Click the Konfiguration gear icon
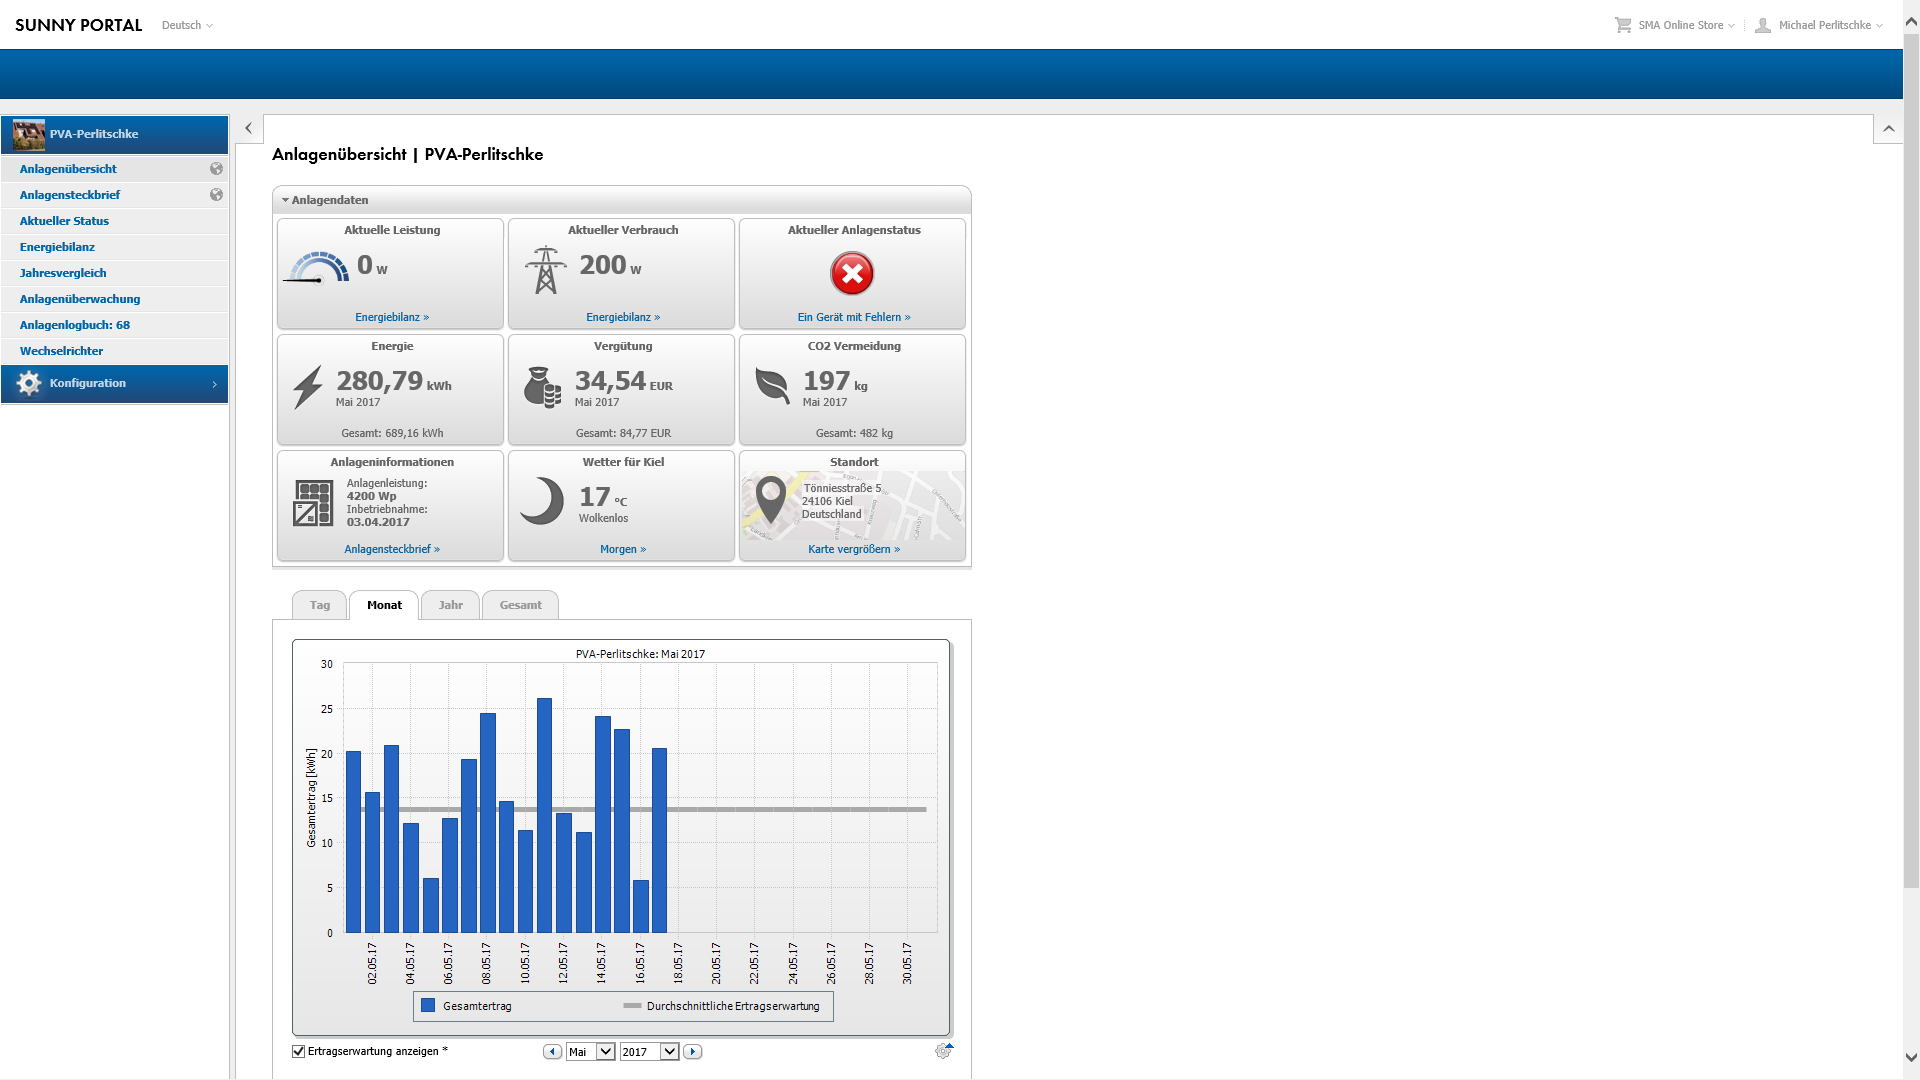1920x1080 pixels. point(29,384)
